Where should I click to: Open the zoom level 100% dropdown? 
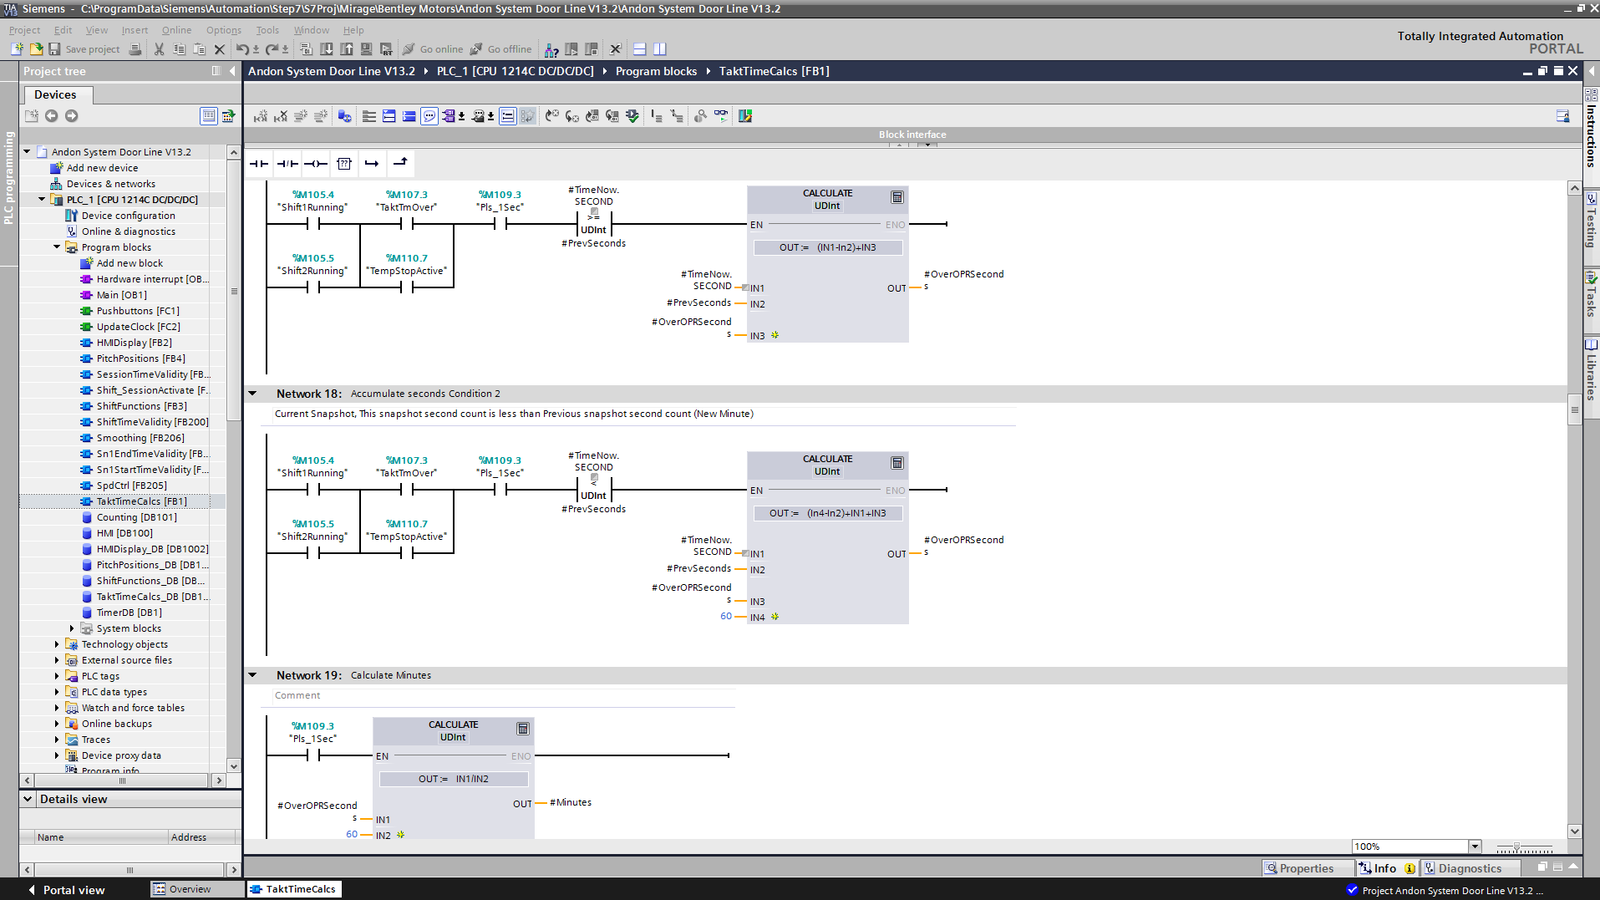coord(1475,846)
